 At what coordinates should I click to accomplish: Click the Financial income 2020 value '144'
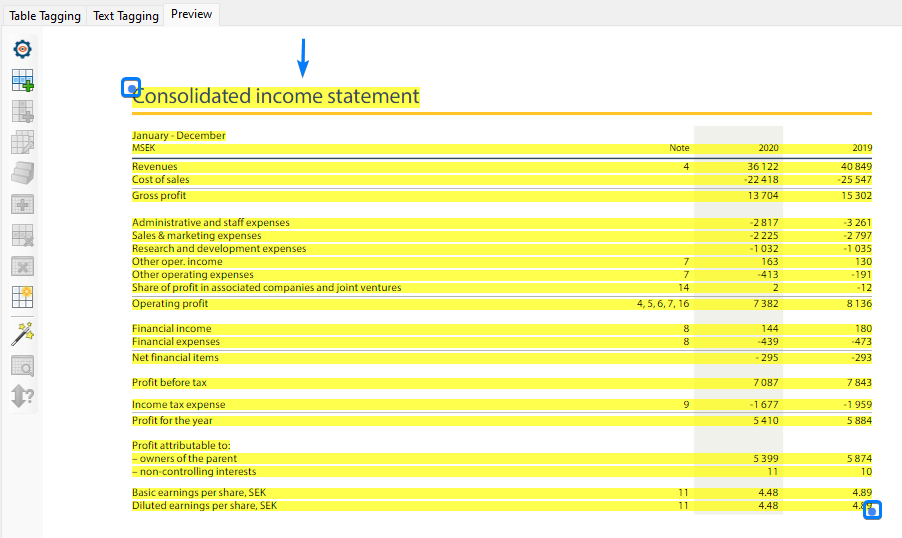coord(769,329)
